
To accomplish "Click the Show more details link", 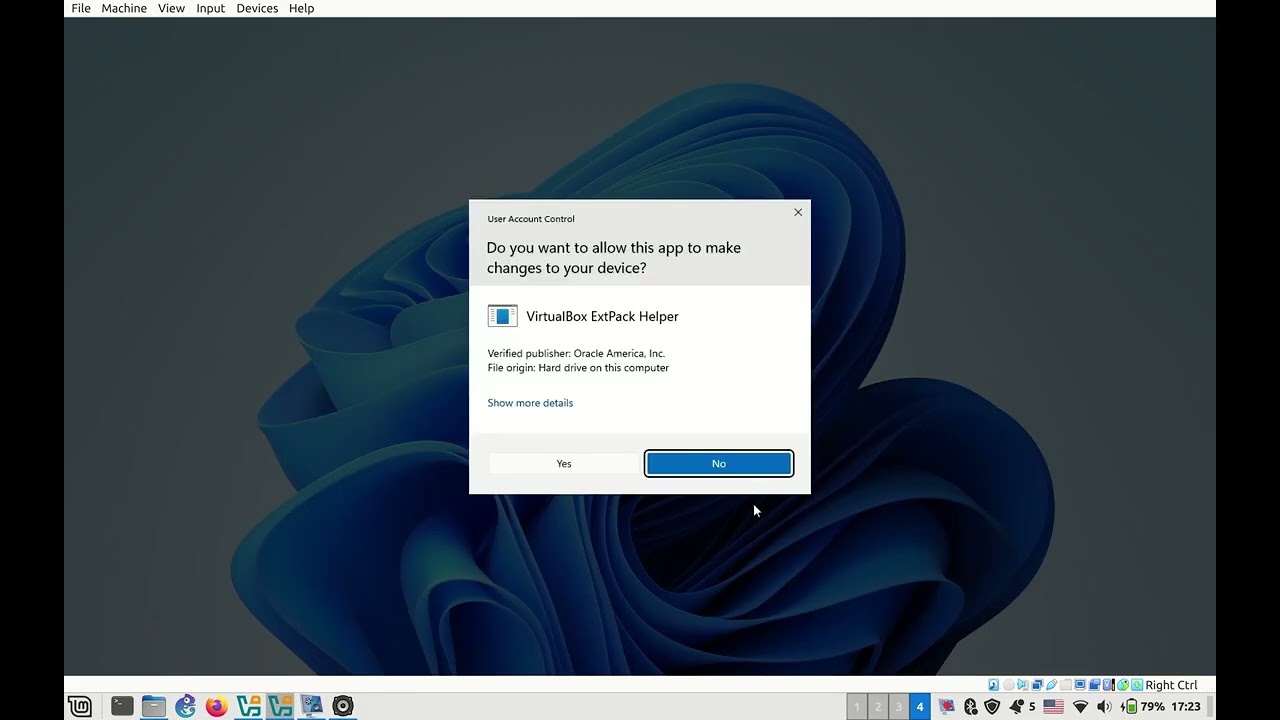I will click(x=530, y=403).
